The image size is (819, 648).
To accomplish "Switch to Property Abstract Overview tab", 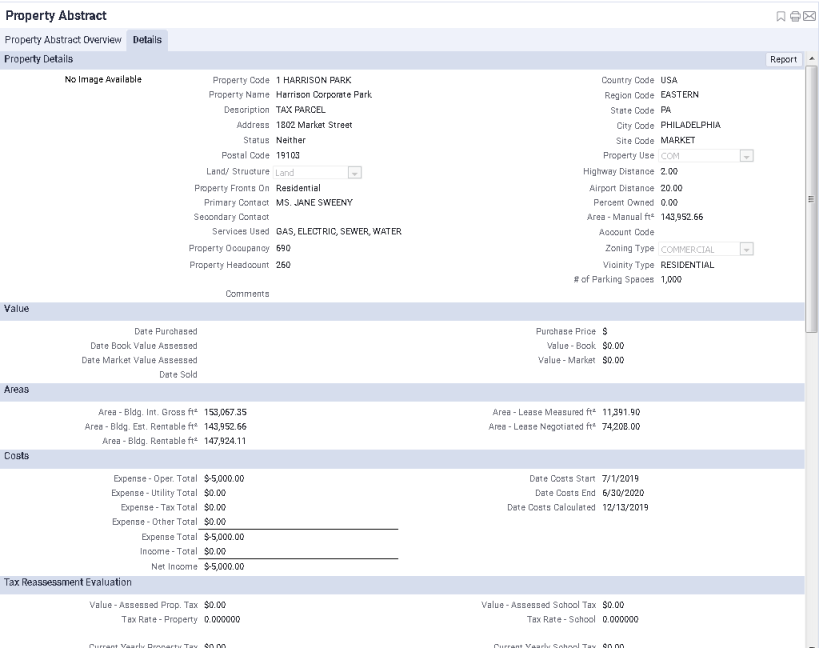I will coord(64,40).
